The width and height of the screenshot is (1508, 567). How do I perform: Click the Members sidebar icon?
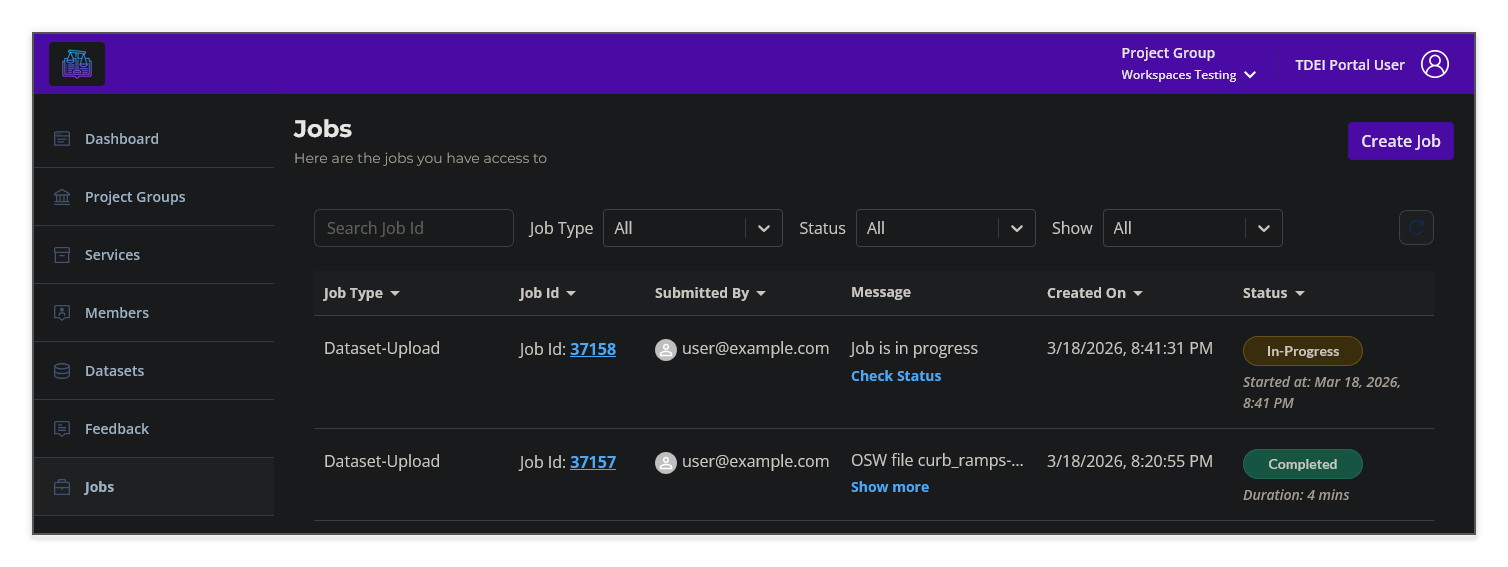(62, 313)
